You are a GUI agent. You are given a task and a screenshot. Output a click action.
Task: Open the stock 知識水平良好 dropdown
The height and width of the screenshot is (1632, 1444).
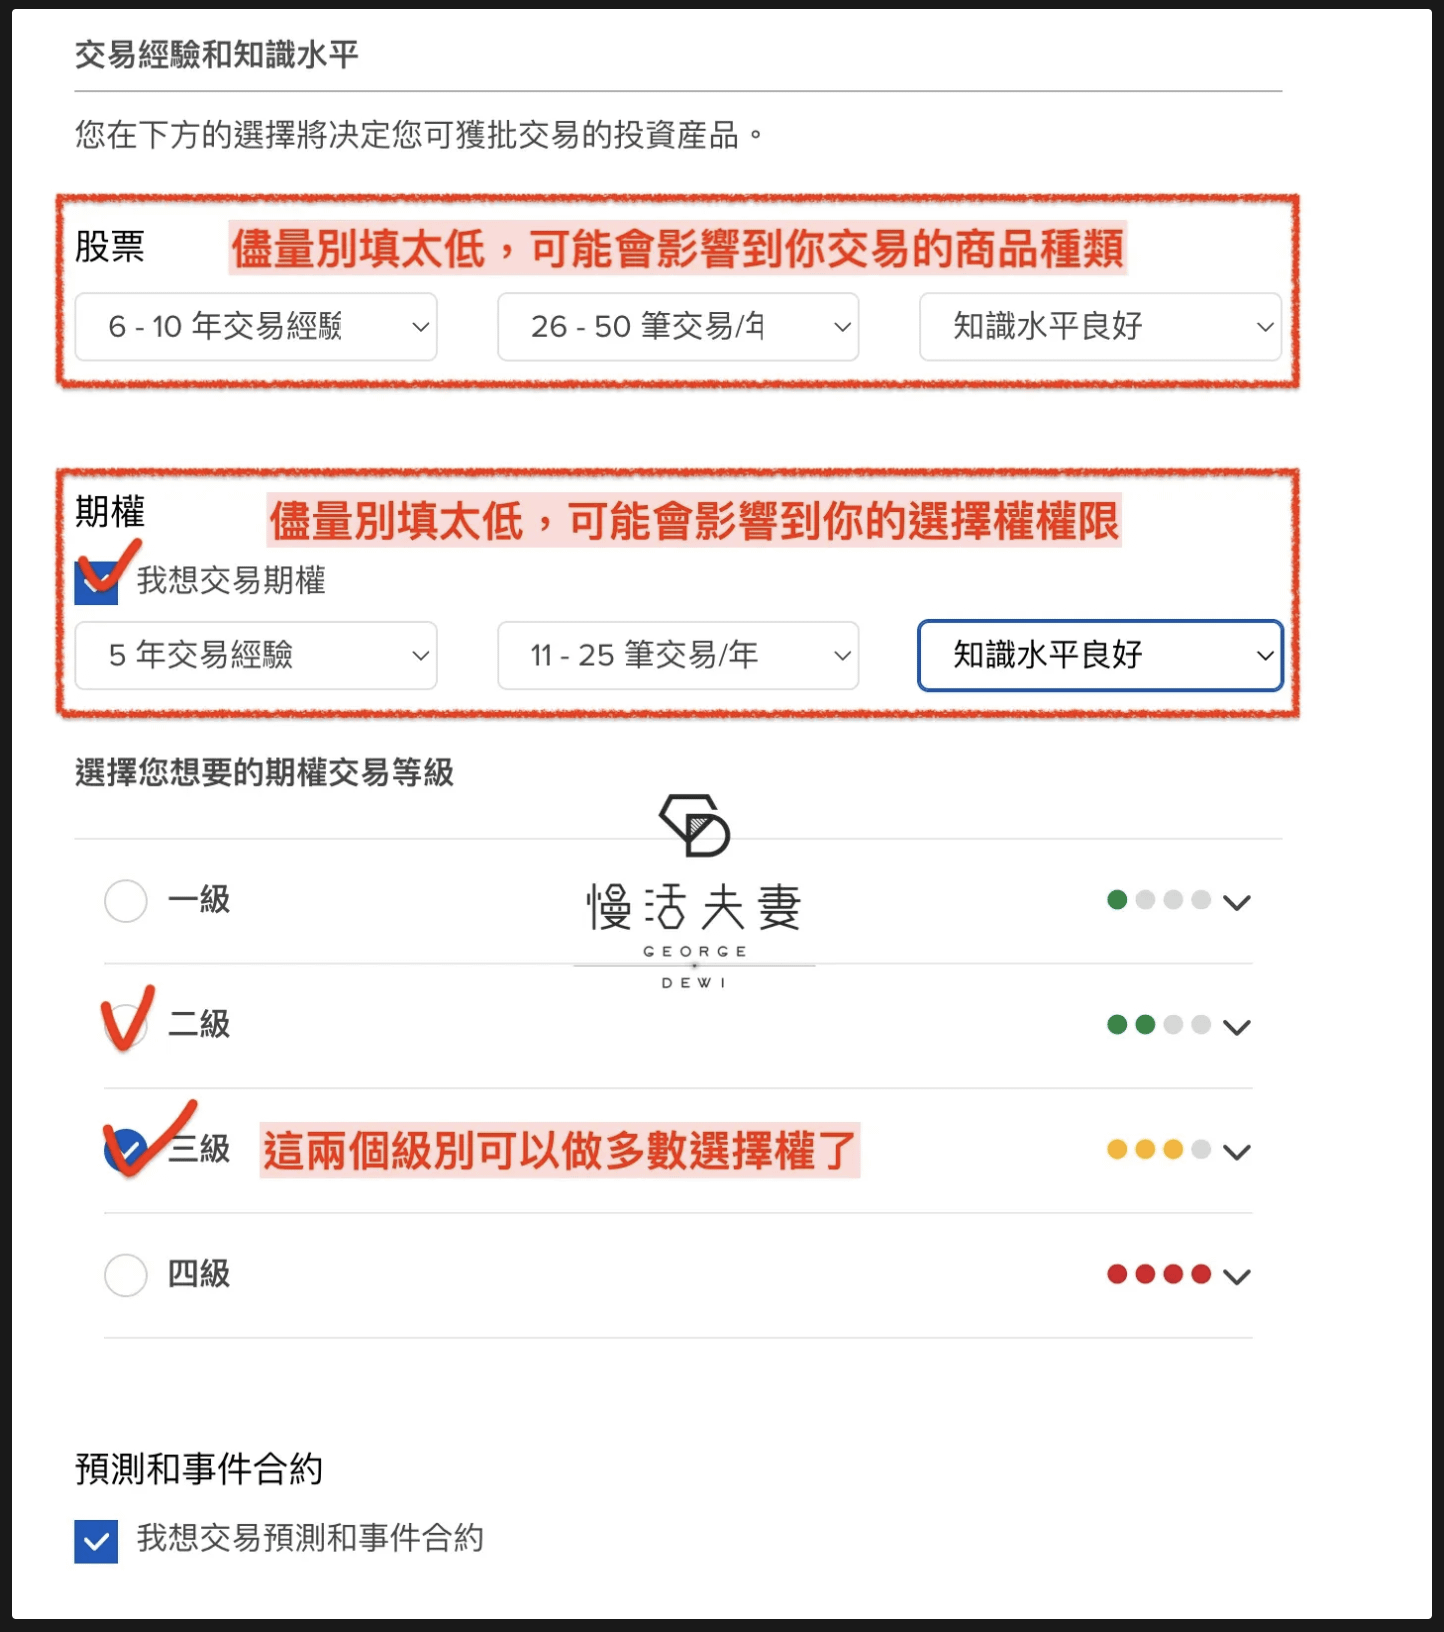tap(1100, 326)
